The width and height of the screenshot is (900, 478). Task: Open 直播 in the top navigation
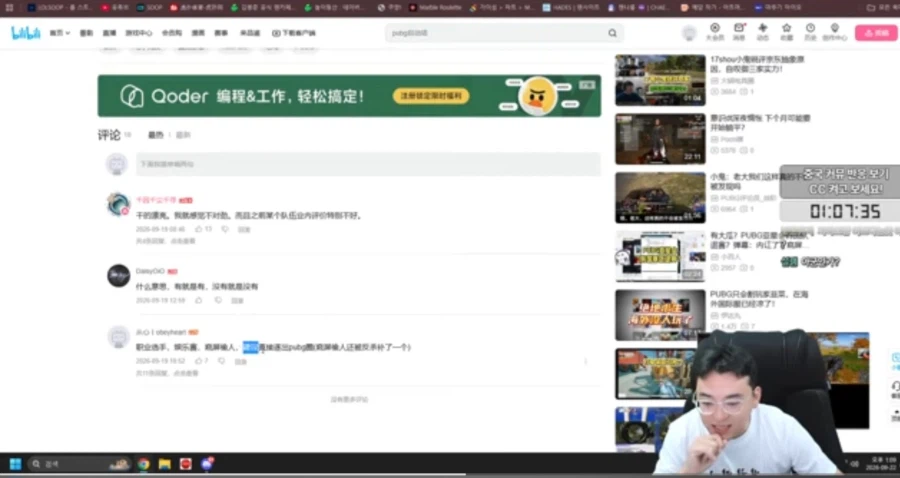pos(109,33)
